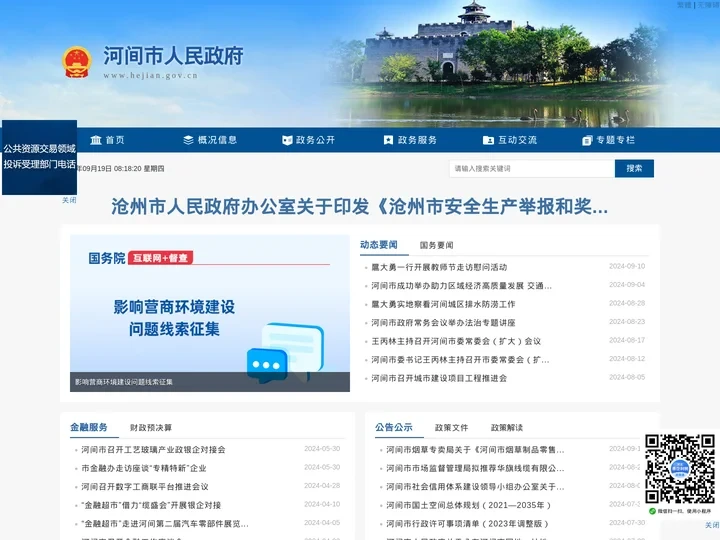Click the national emblem logo
Screen dimensions: 720x540
[x=77, y=62]
